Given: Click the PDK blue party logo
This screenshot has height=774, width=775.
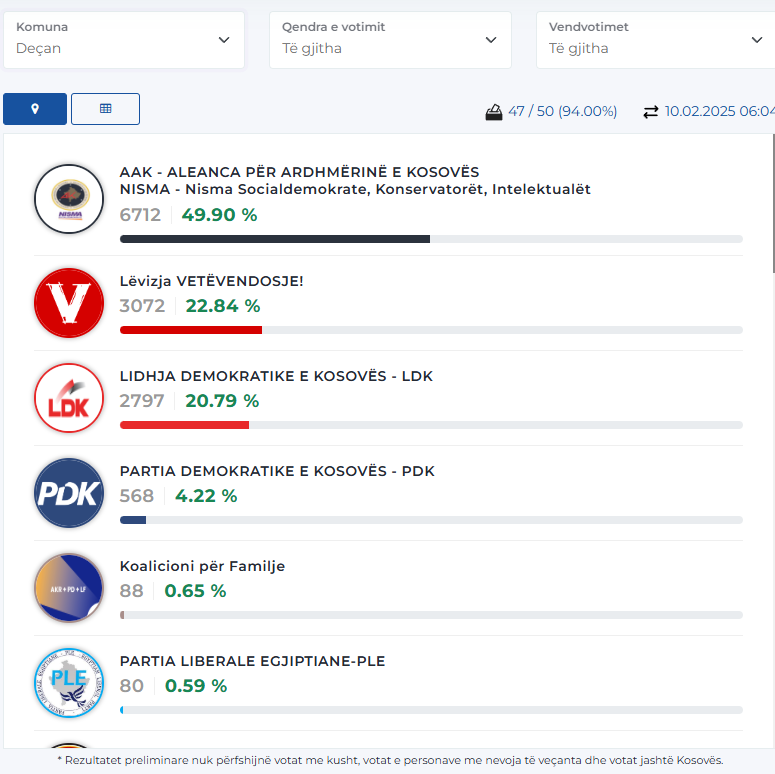Looking at the screenshot, I should 69,493.
